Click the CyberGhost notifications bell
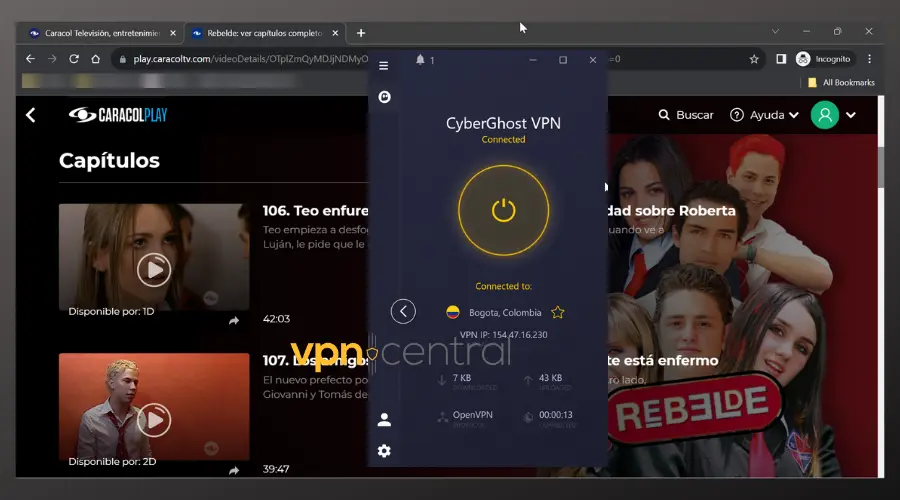 coord(420,60)
